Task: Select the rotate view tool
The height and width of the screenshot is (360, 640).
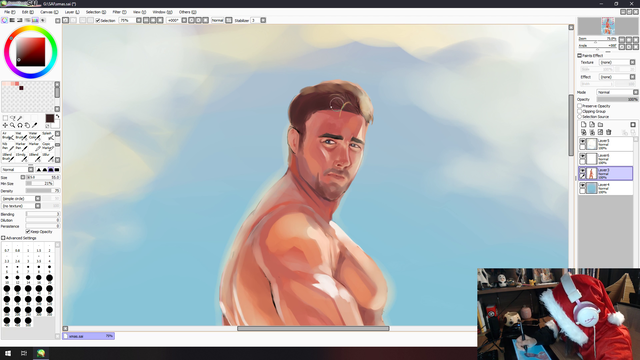Action: tap(20, 125)
